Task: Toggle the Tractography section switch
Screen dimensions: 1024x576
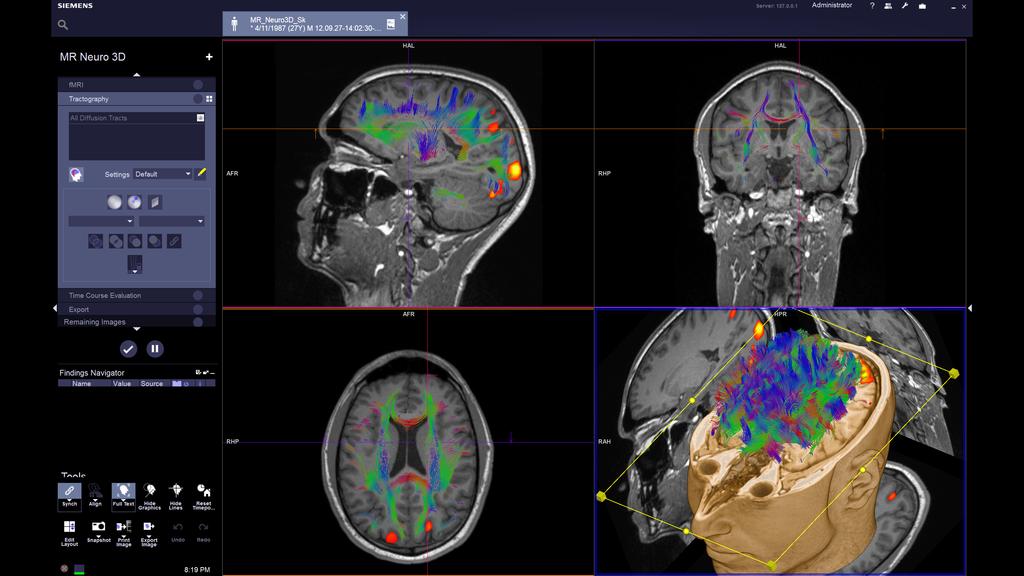Action: click(x=198, y=97)
